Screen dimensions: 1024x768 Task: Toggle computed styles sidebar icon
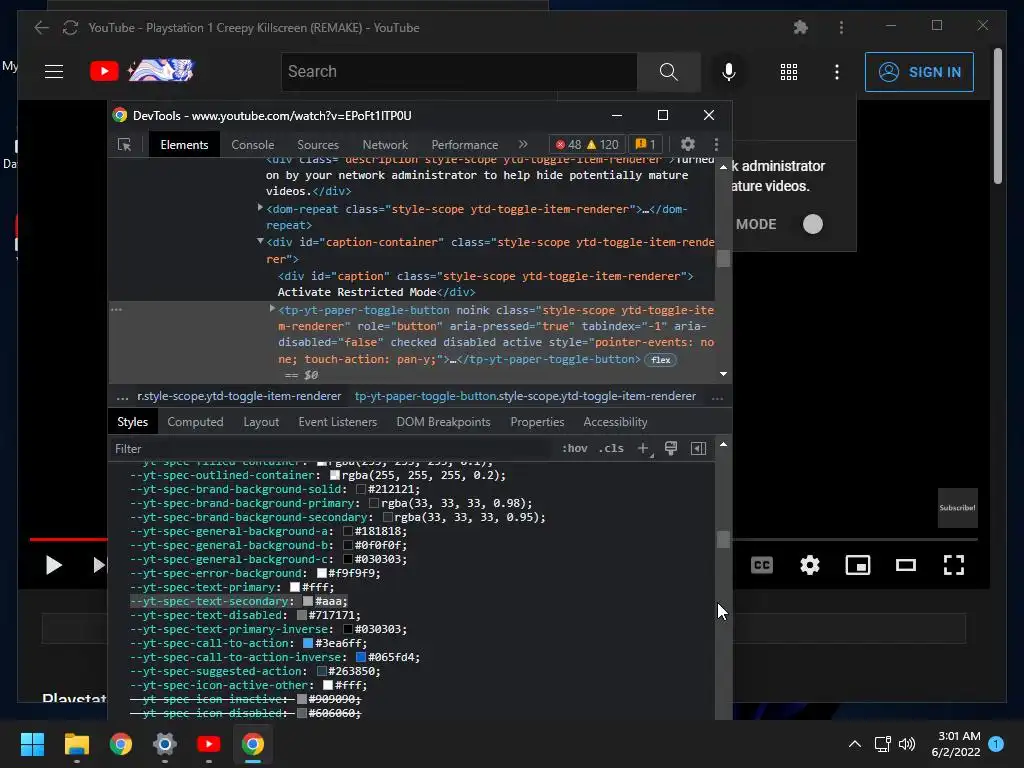[698, 449]
